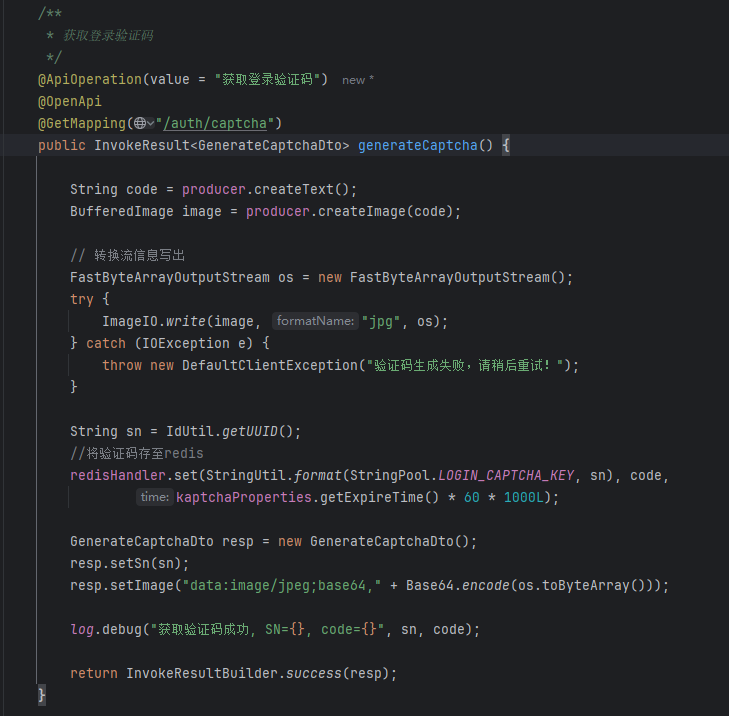Click the 1000L numeric literal
729x716 pixels.
click(x=524, y=497)
